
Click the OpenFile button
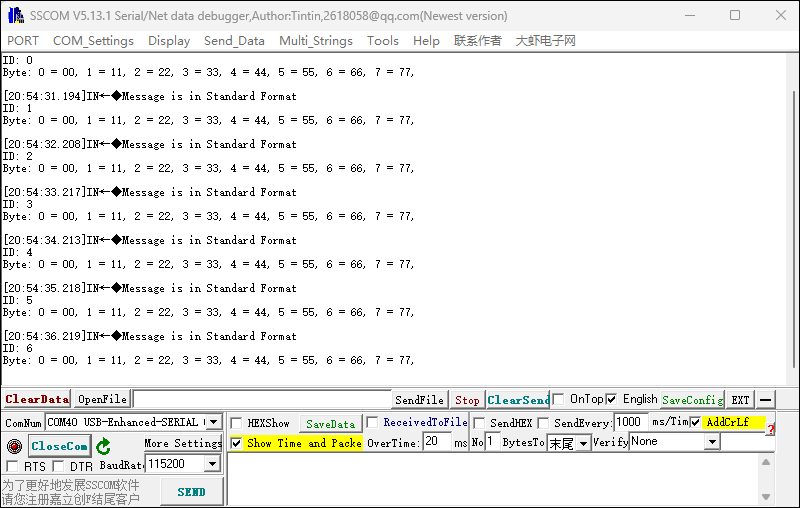tap(102, 399)
